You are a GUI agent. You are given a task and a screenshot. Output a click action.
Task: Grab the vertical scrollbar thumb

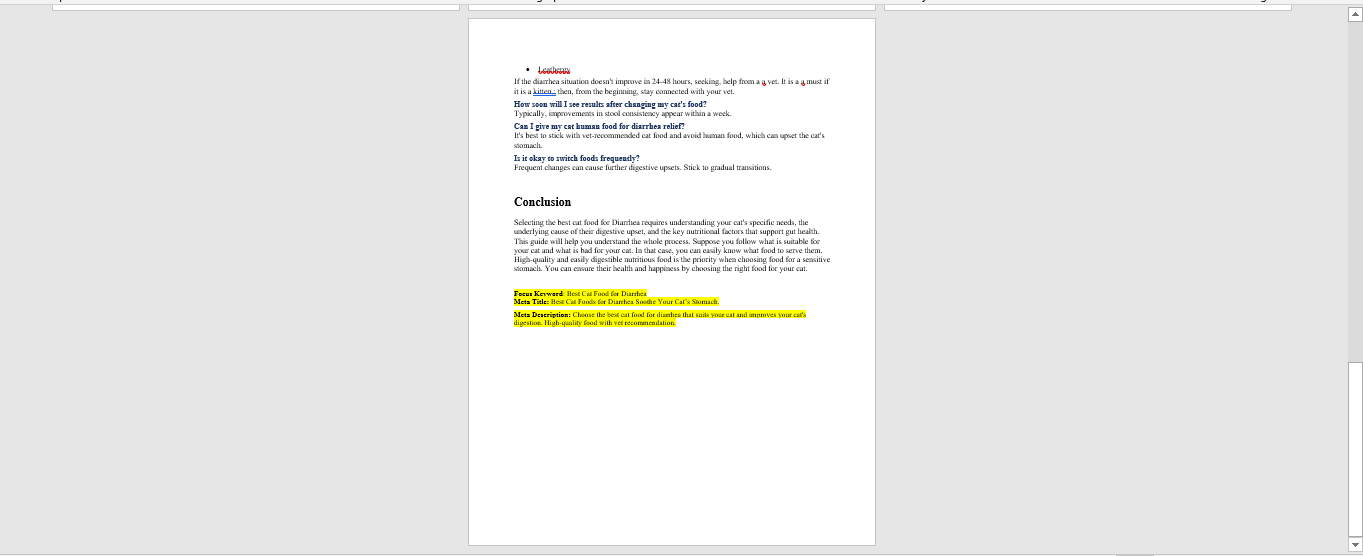click(1355, 448)
